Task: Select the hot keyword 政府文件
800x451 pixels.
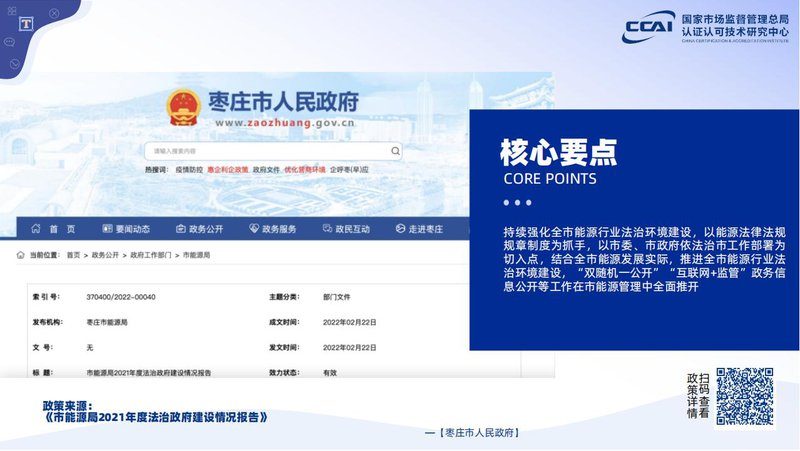Action: 266,169
